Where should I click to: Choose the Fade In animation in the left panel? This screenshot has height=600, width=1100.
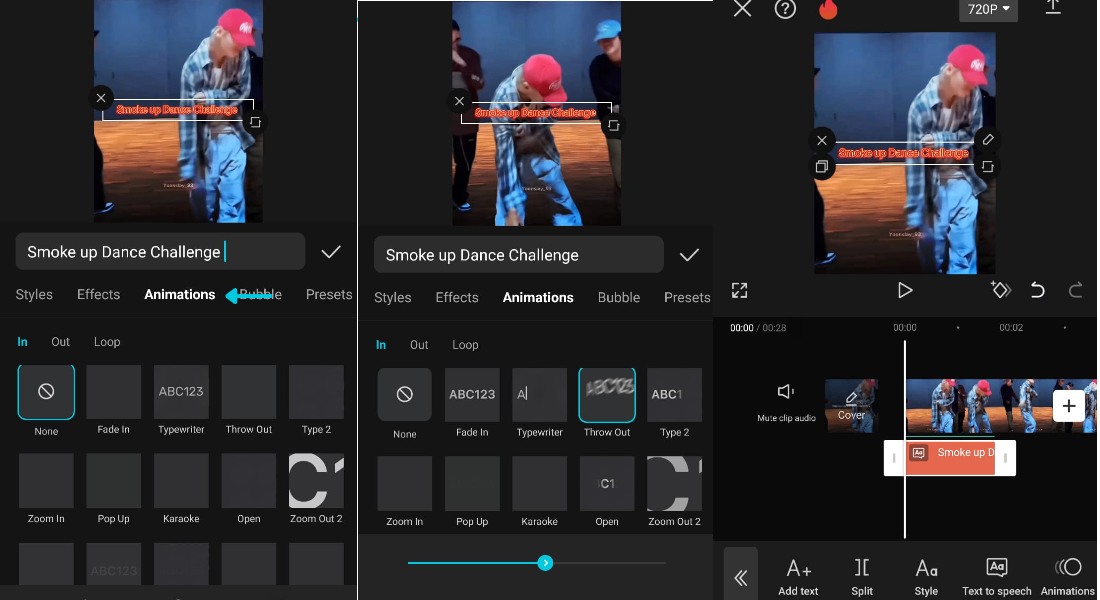[x=114, y=392]
